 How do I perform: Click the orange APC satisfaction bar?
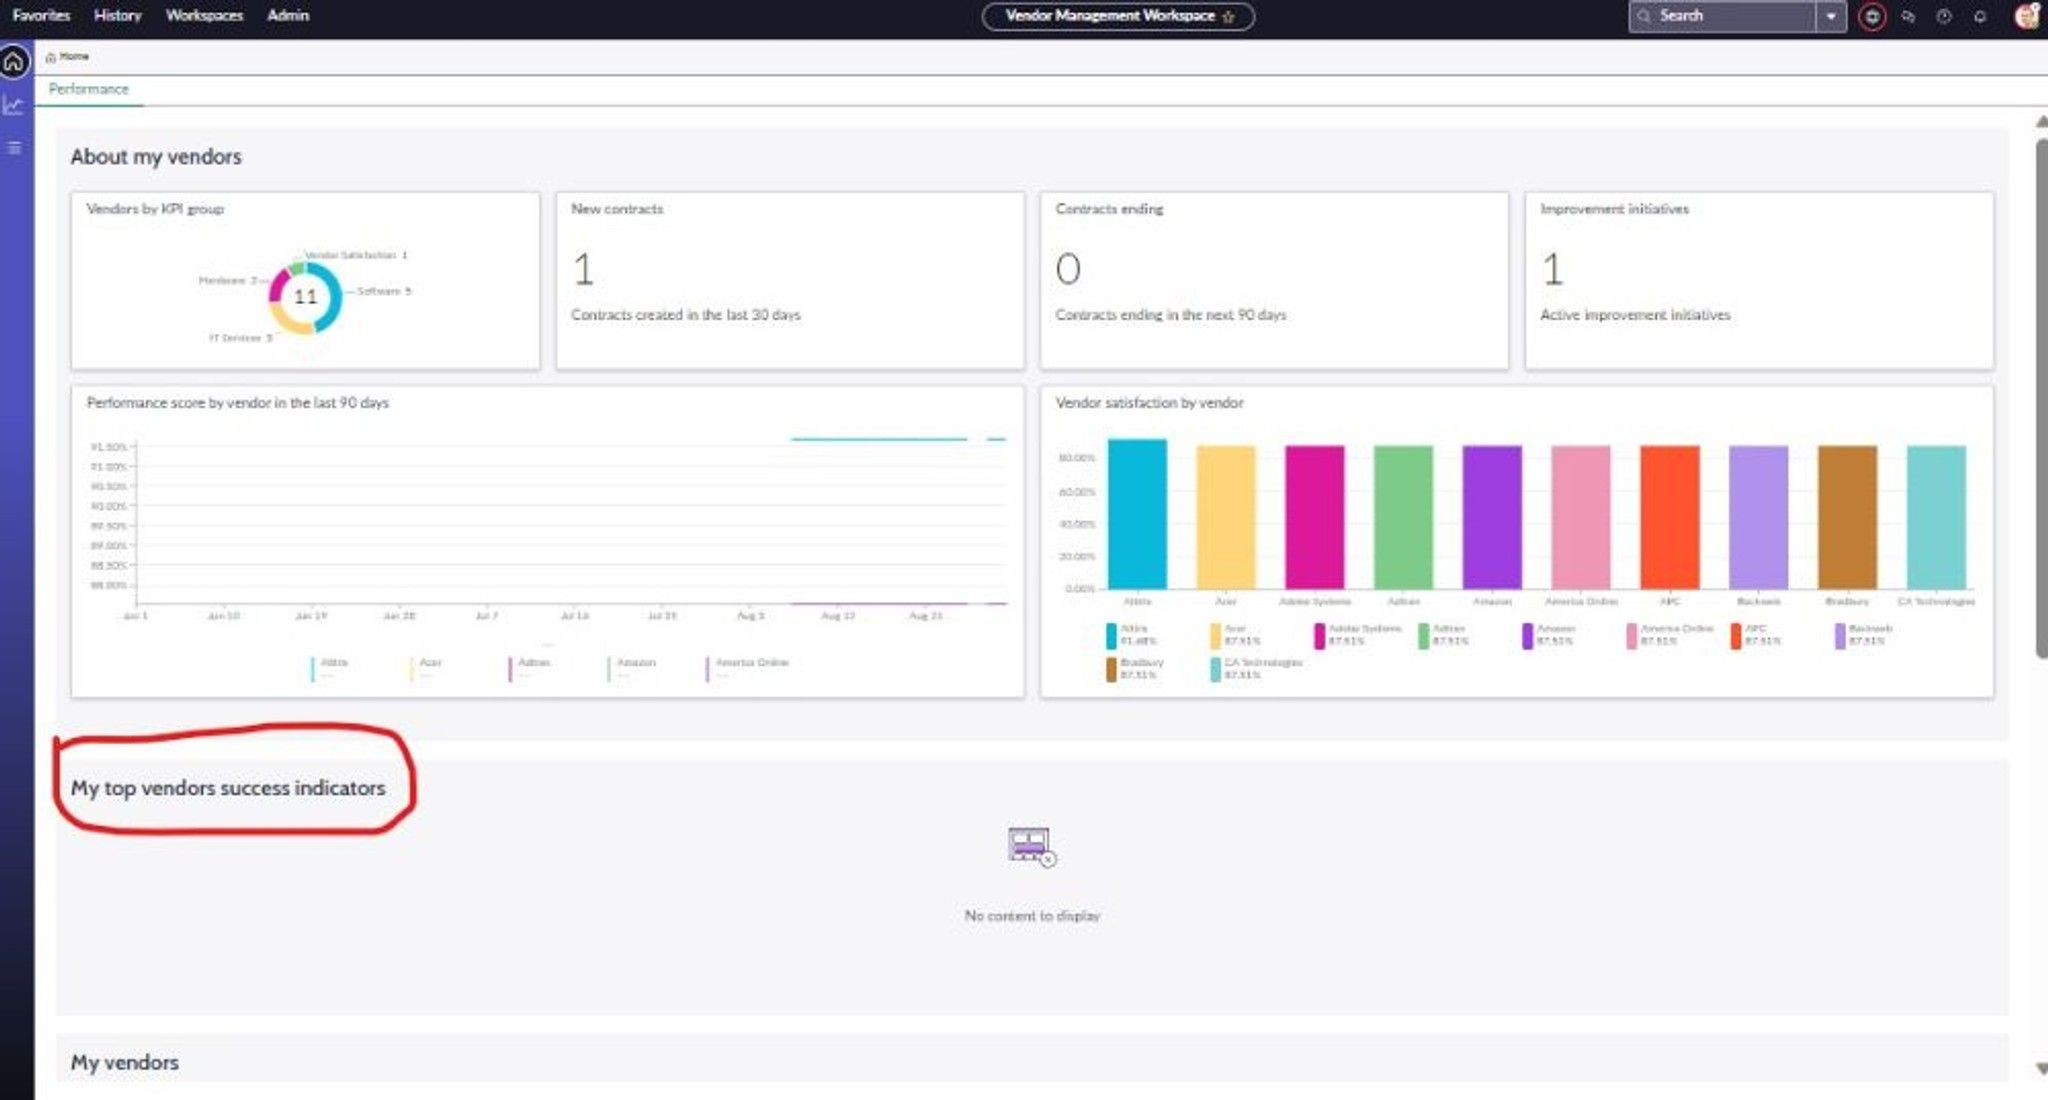(x=1669, y=517)
